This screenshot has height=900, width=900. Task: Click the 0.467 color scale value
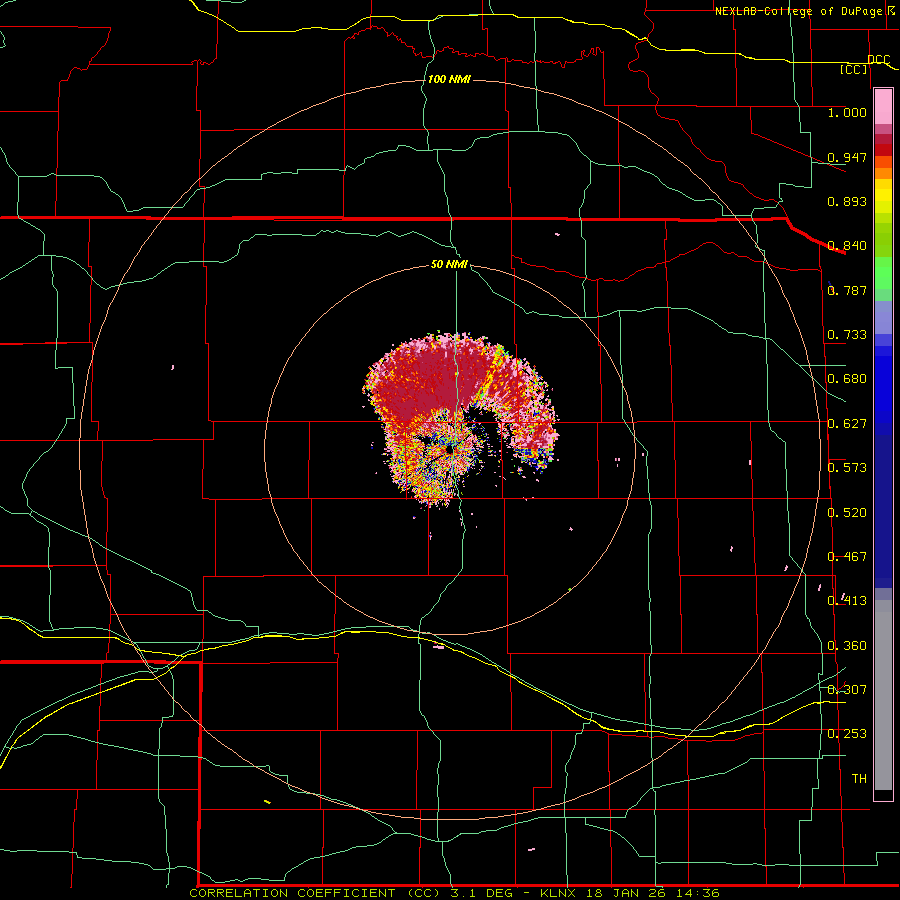point(847,557)
